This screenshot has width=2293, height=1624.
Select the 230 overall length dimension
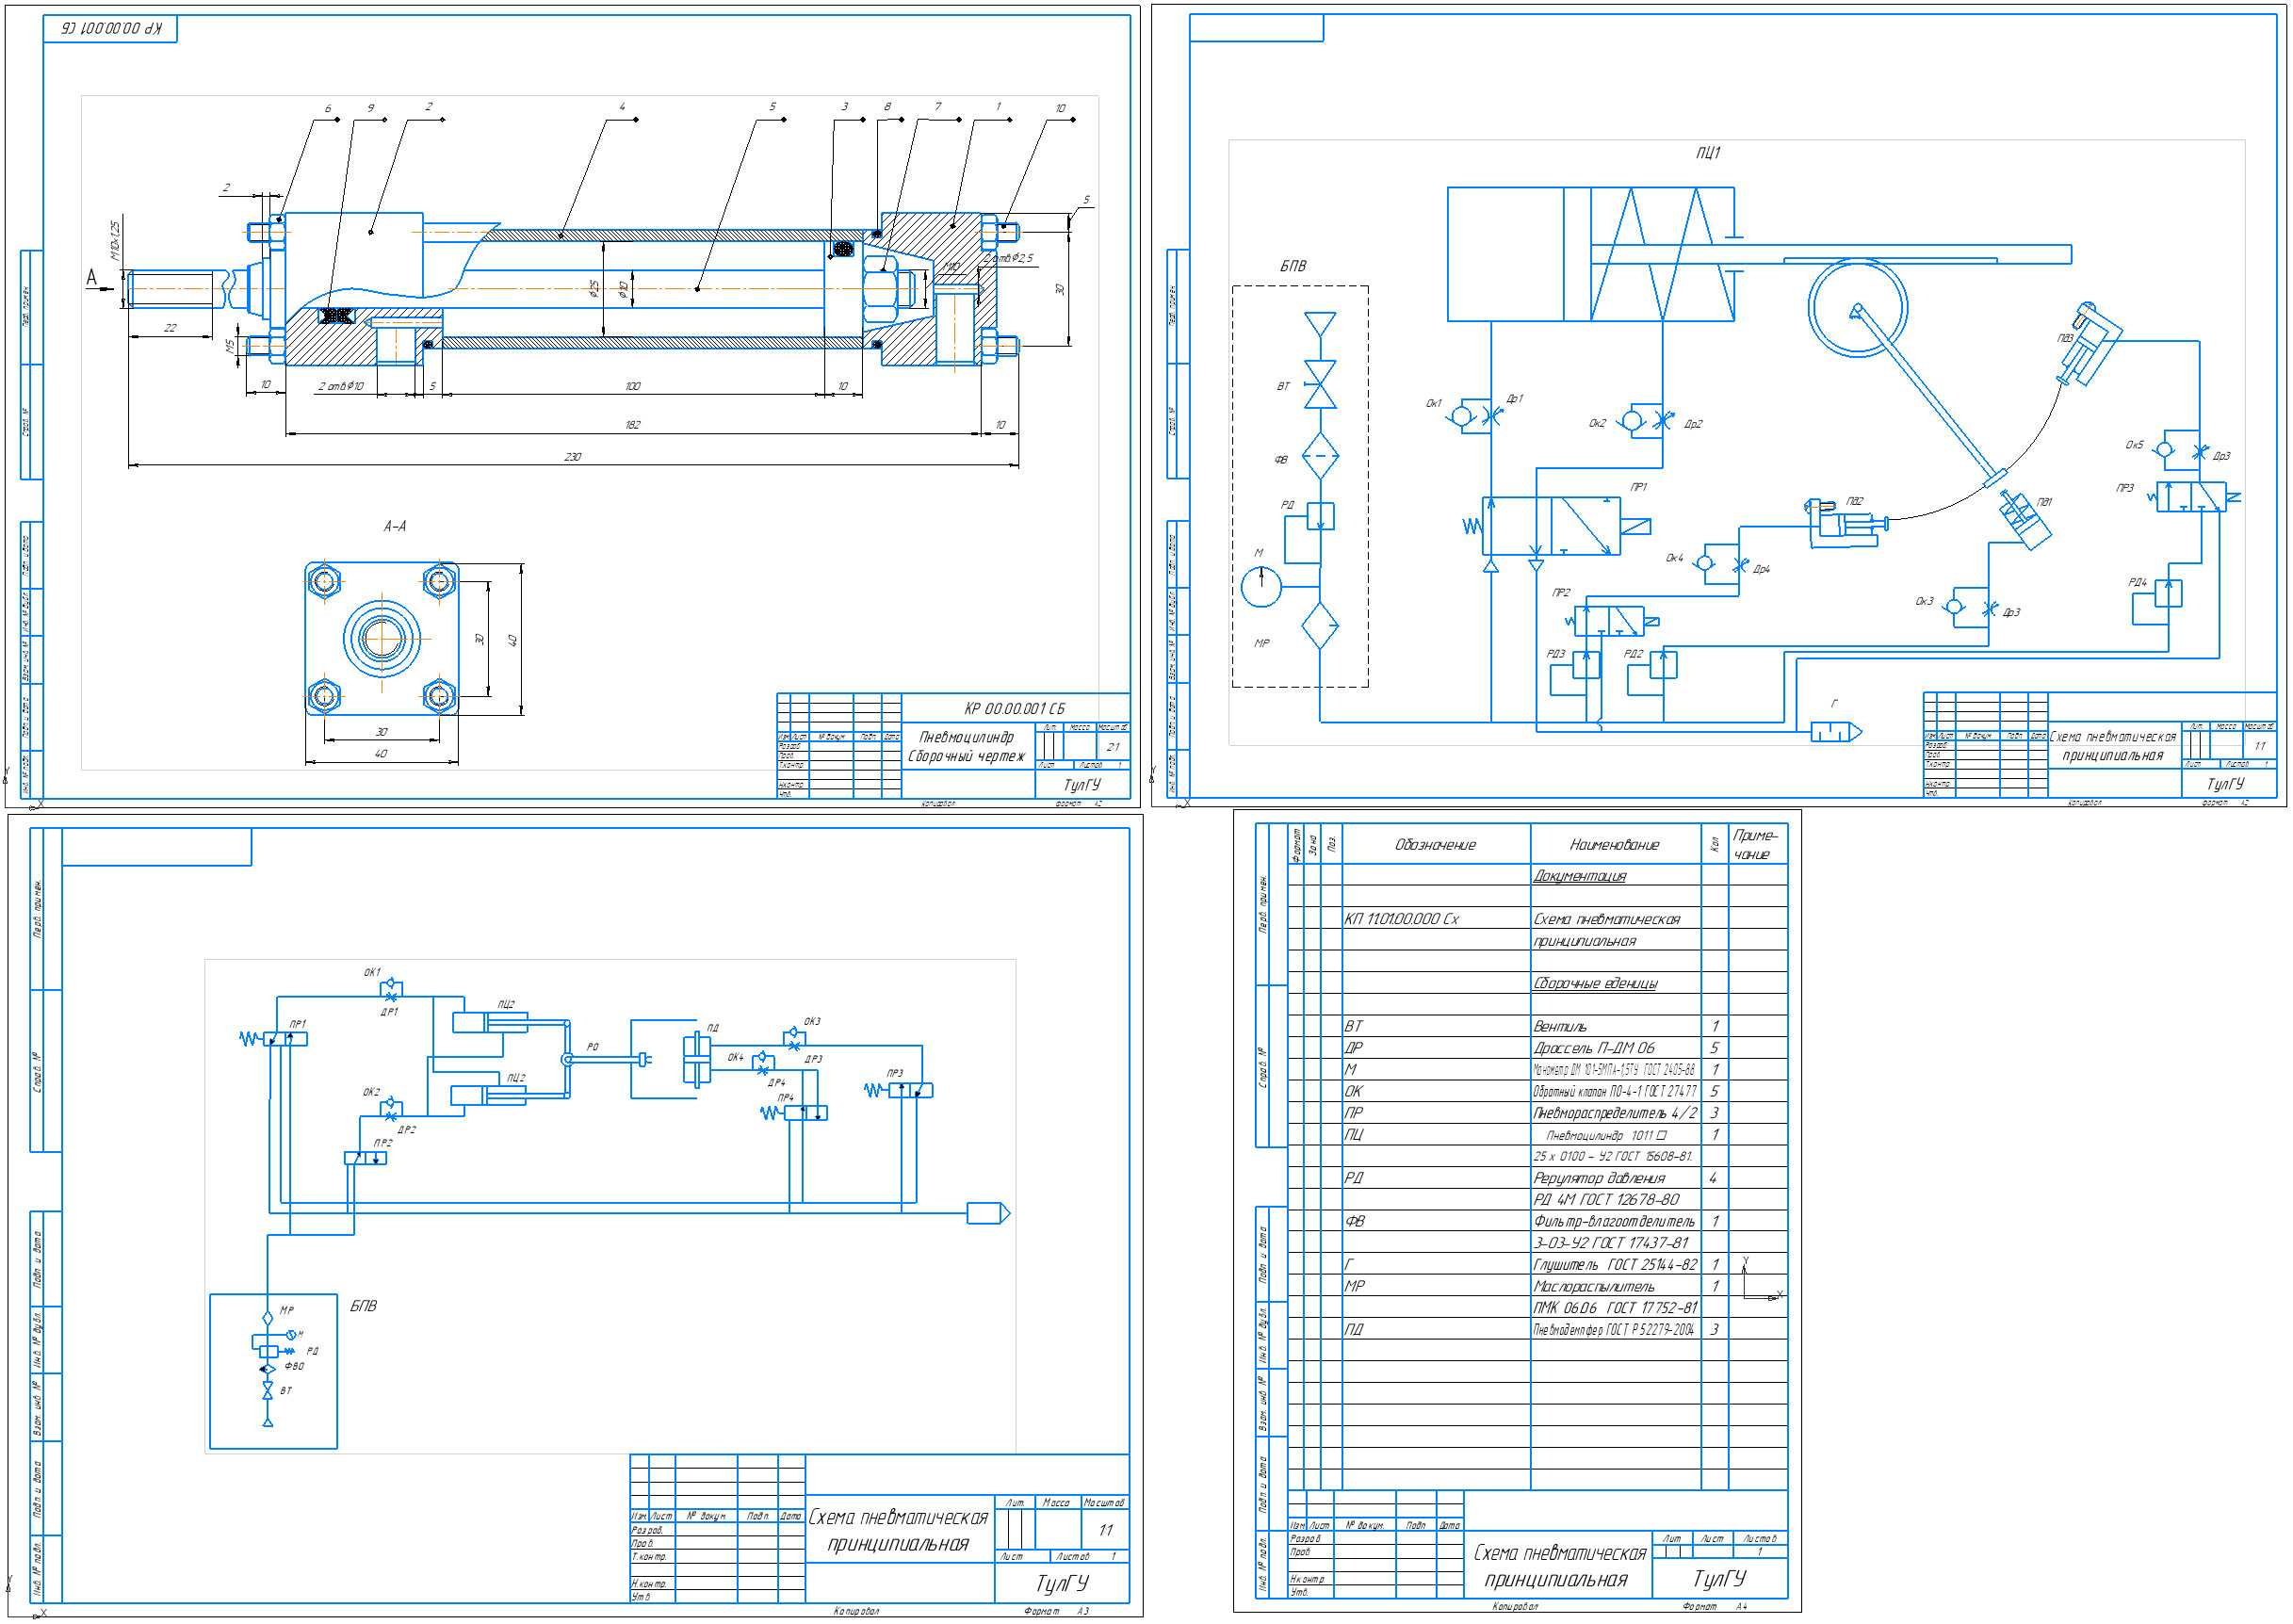[x=572, y=457]
